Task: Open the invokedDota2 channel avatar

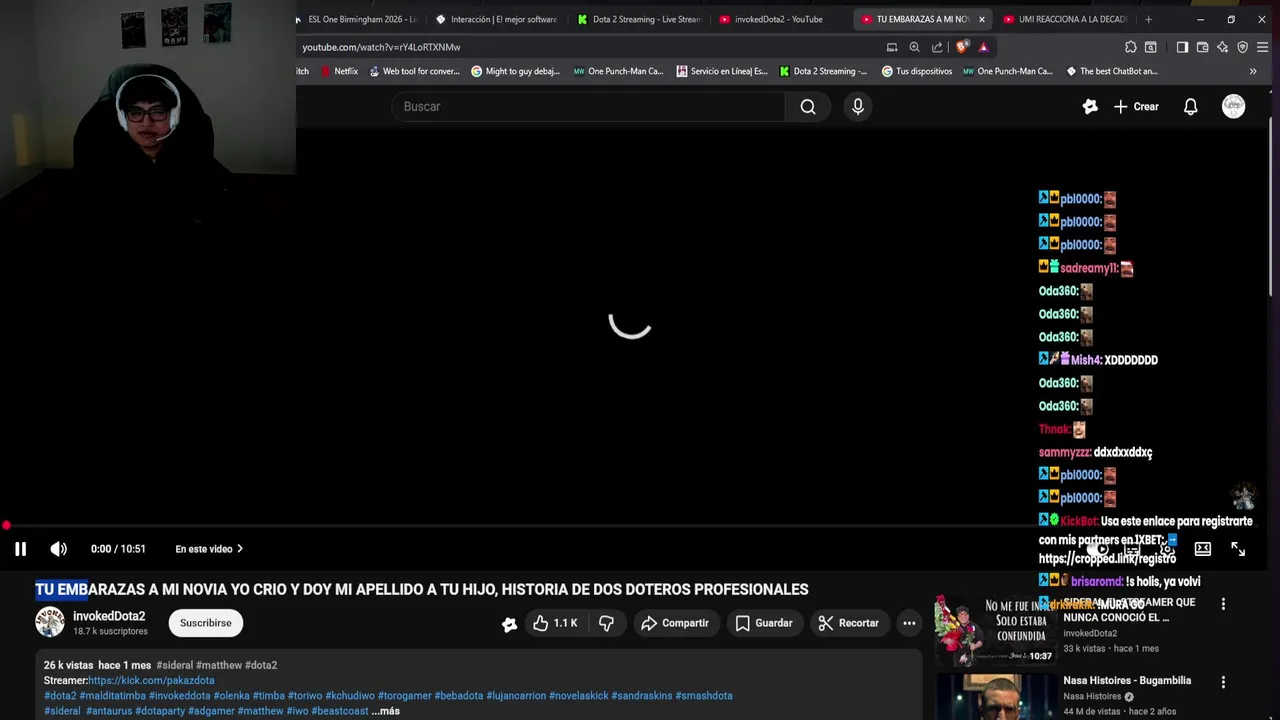Action: [x=50, y=622]
